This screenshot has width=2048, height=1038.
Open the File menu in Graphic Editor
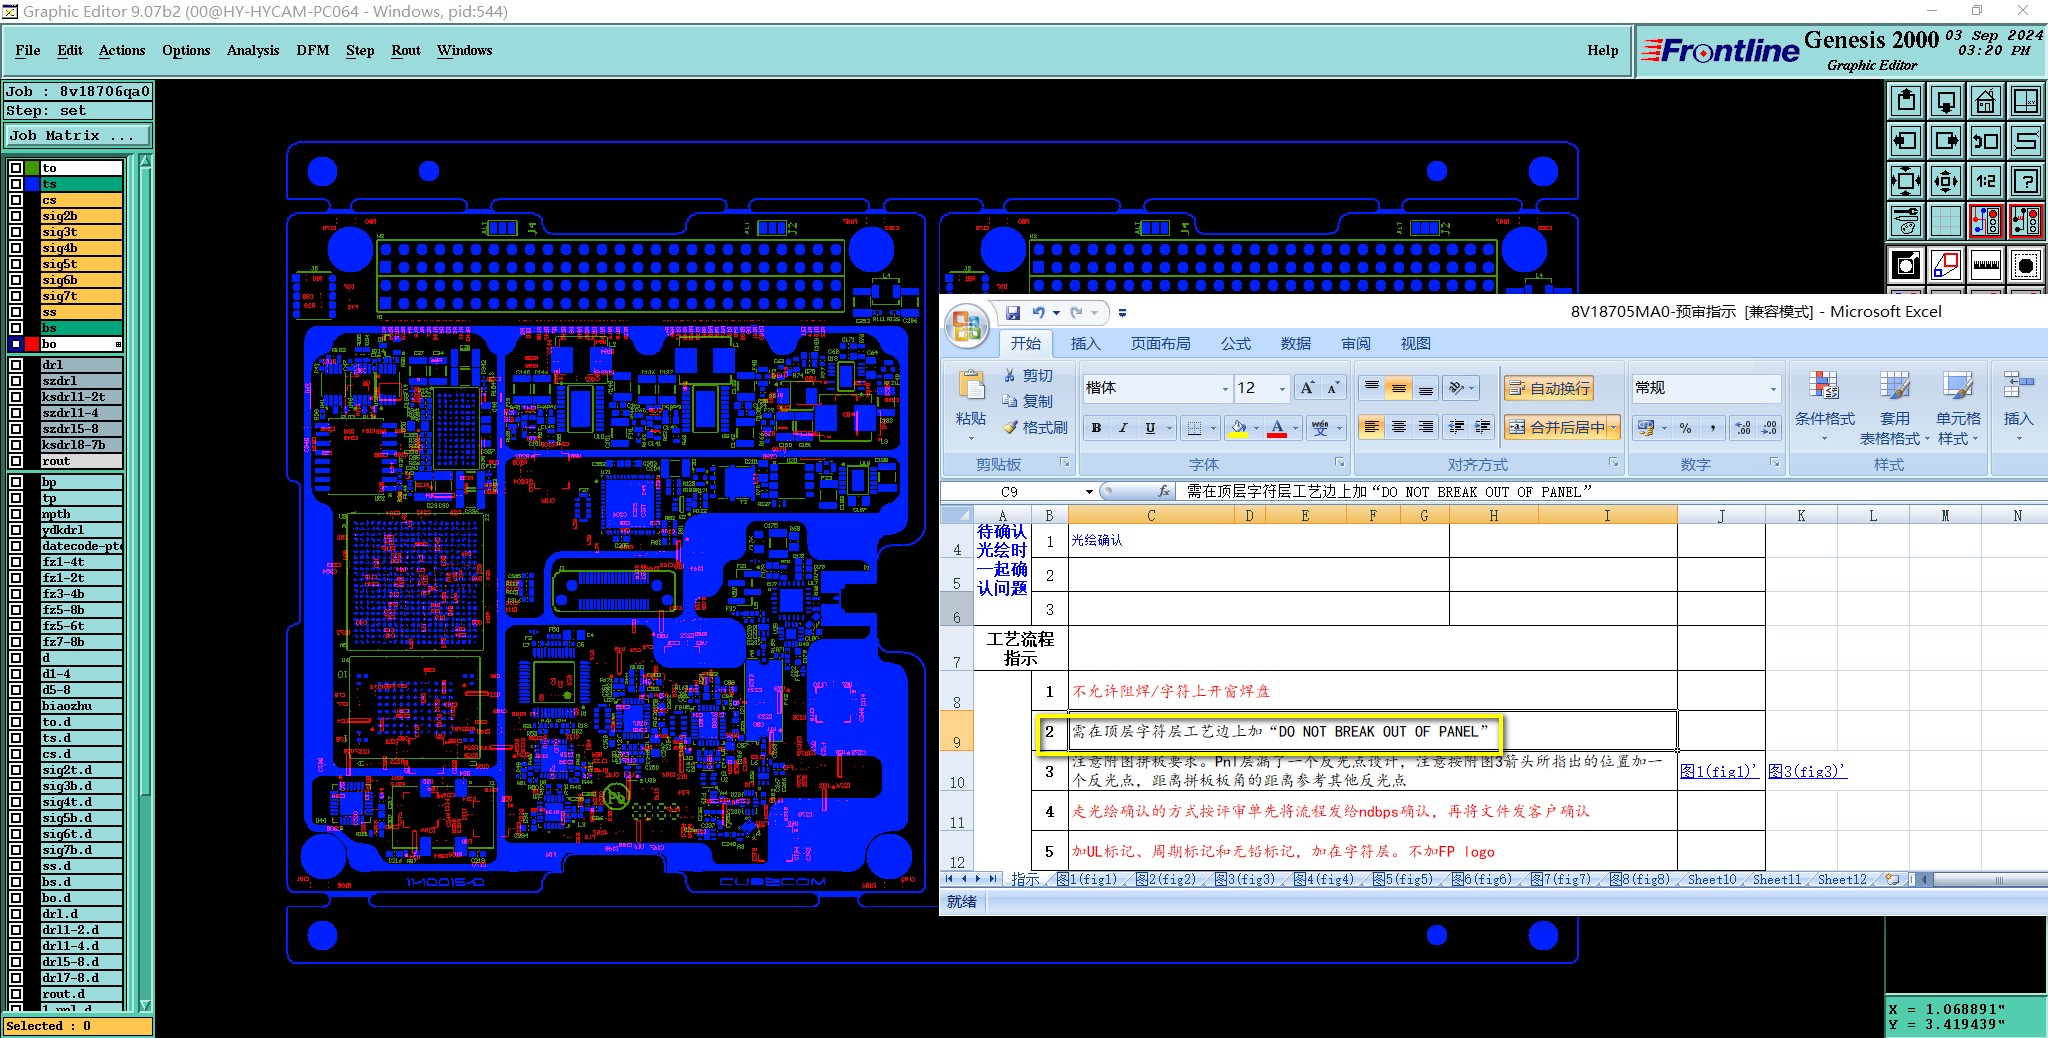pos(28,50)
